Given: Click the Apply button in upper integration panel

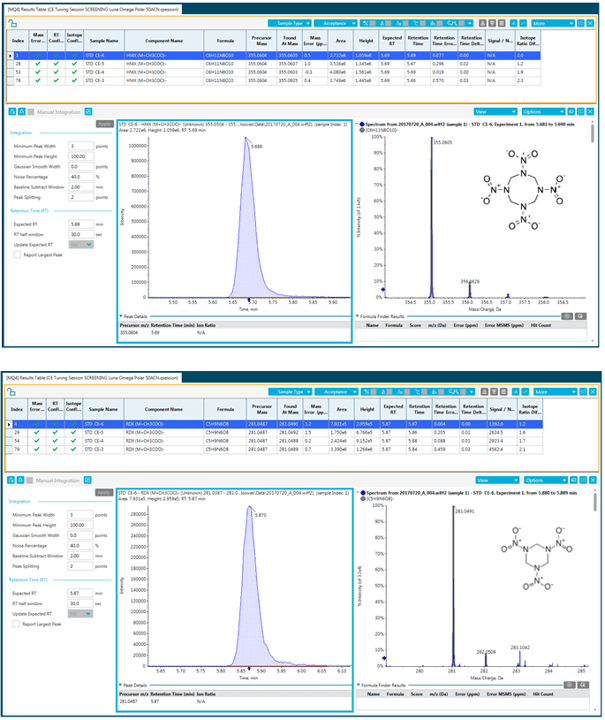Looking at the screenshot, I should click(x=103, y=123).
